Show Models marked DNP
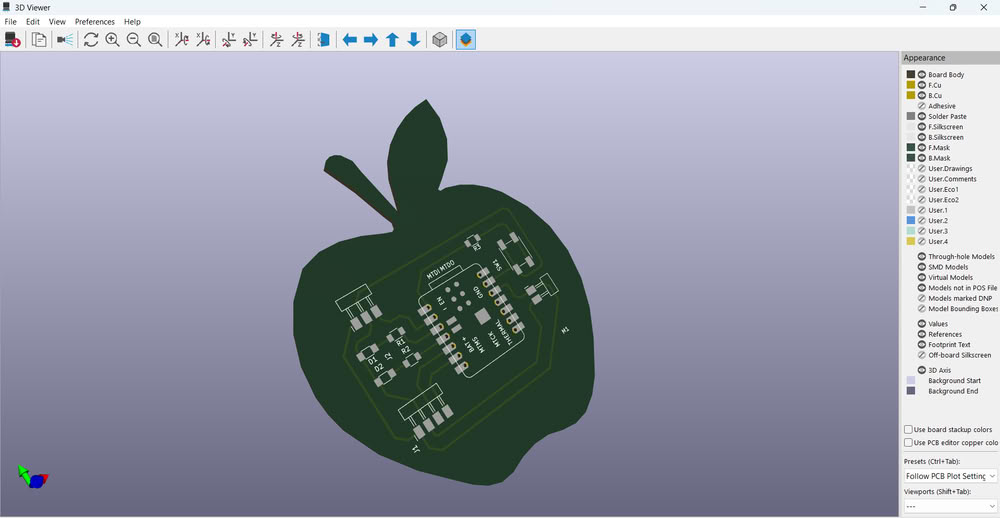Screen dimensions: 1000x518 pos(922,298)
